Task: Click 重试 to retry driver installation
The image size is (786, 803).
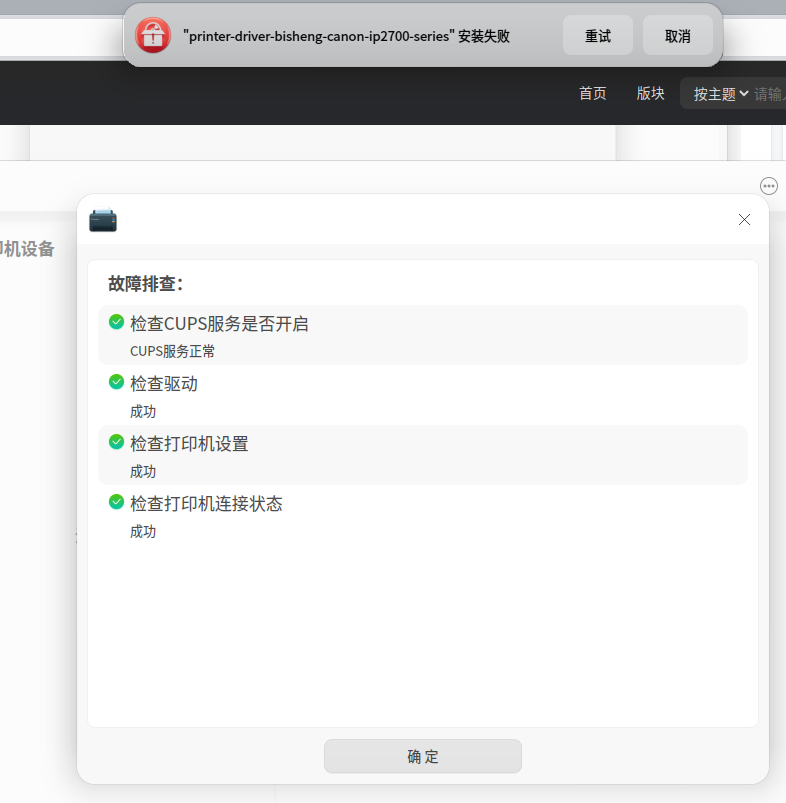Action: tap(598, 36)
